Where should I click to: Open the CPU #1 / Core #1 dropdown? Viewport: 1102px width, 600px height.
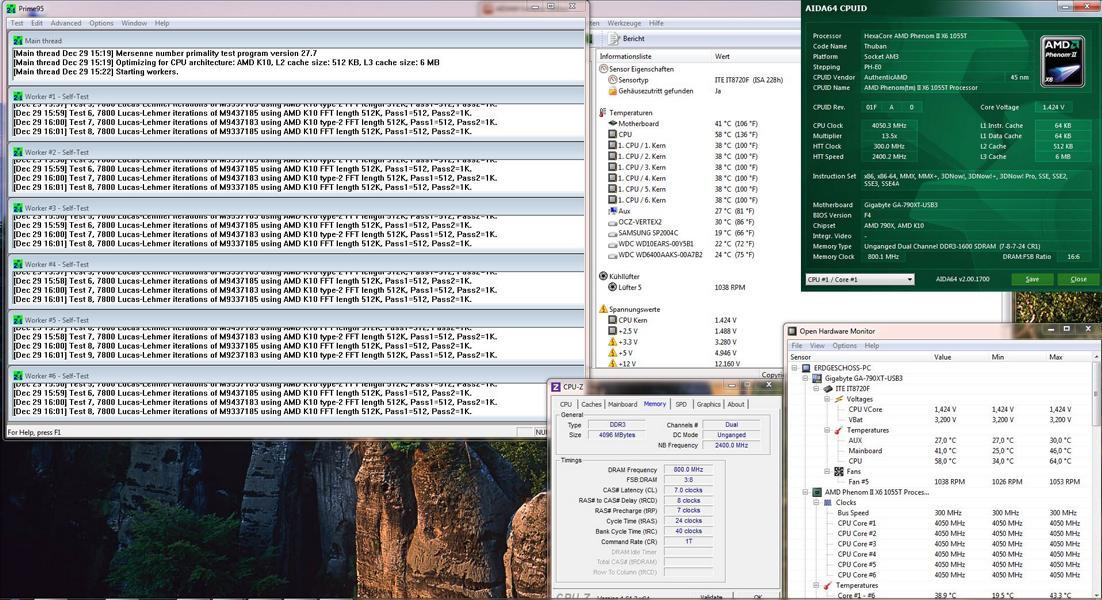coord(860,279)
